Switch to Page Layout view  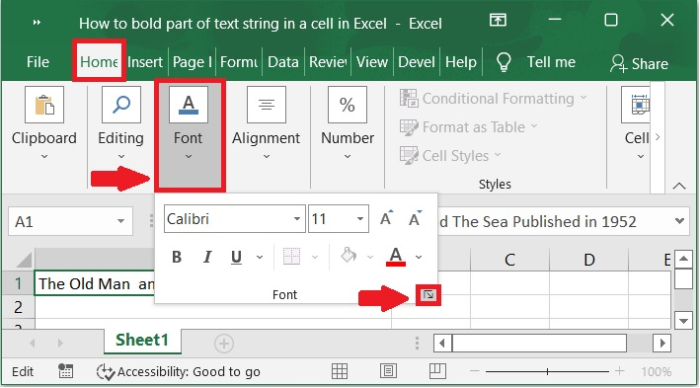[388, 371]
